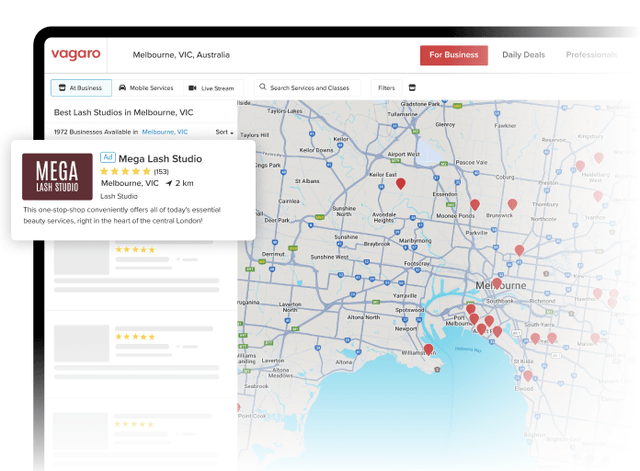
Task: Open the Sort dropdown
Action: point(224,132)
